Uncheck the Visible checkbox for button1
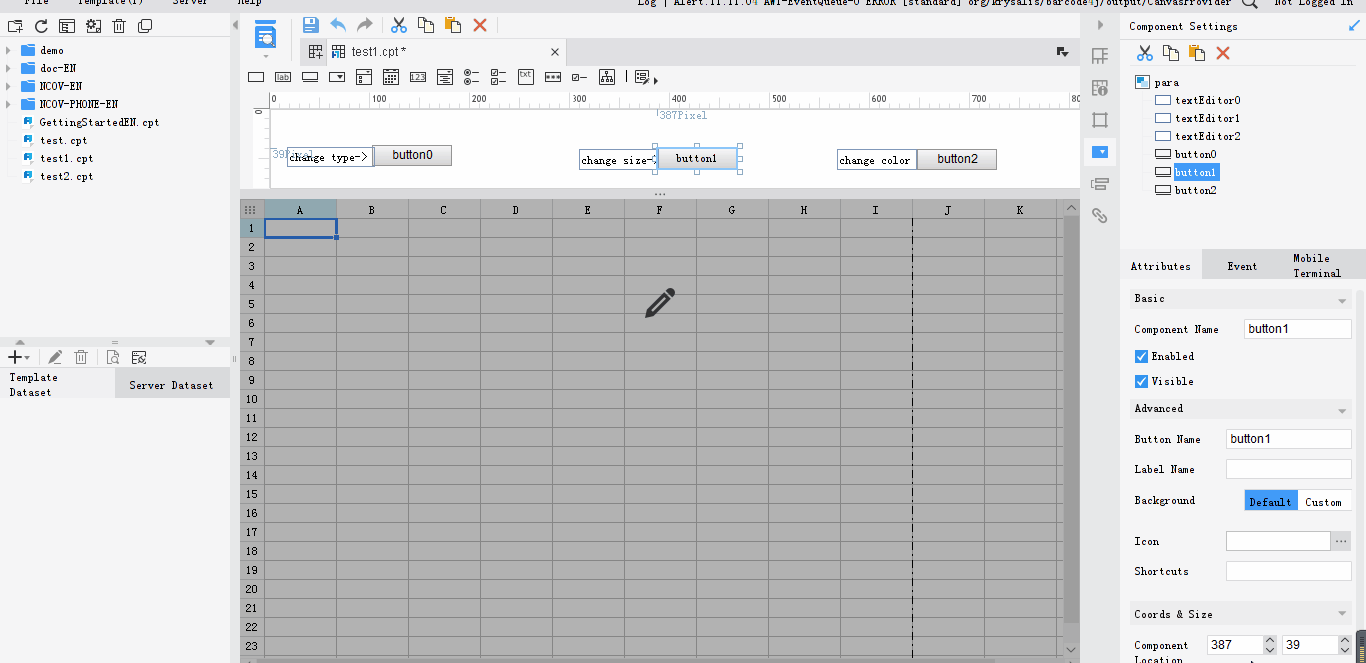Screen dimensions: 1366x663 point(1140,381)
